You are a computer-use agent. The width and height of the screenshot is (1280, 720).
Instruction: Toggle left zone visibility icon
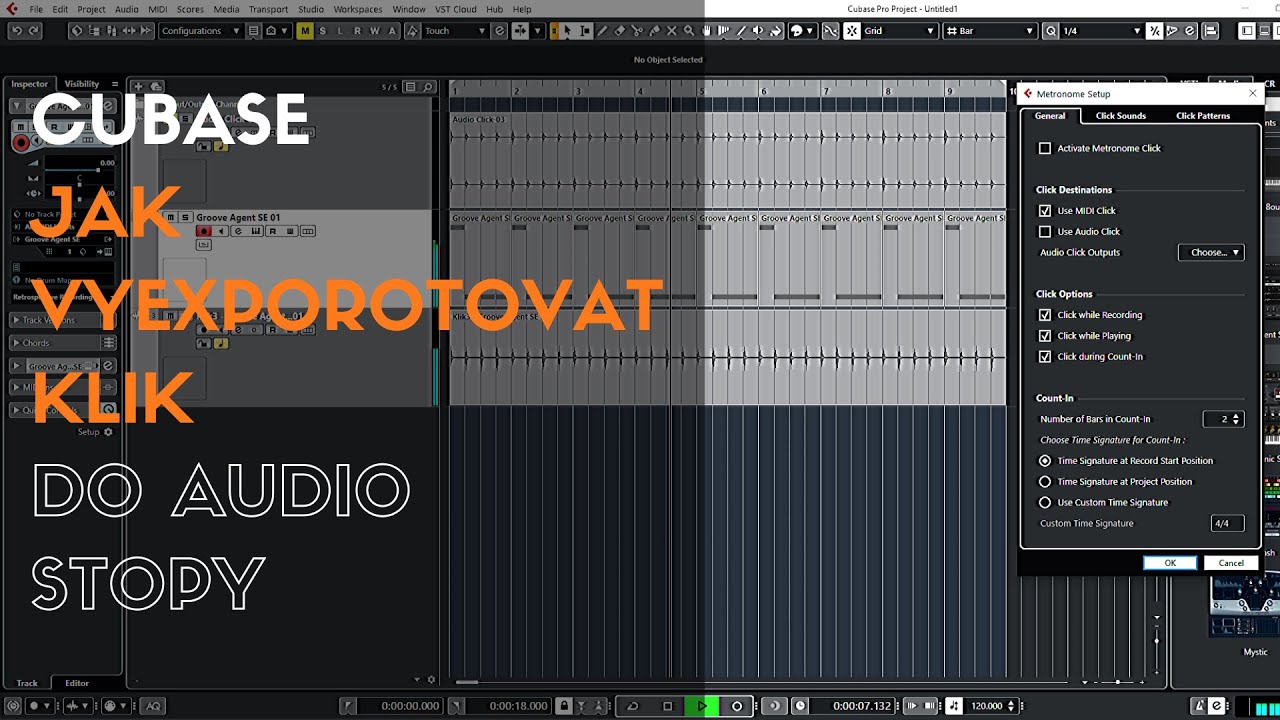pyautogui.click(x=1246, y=31)
